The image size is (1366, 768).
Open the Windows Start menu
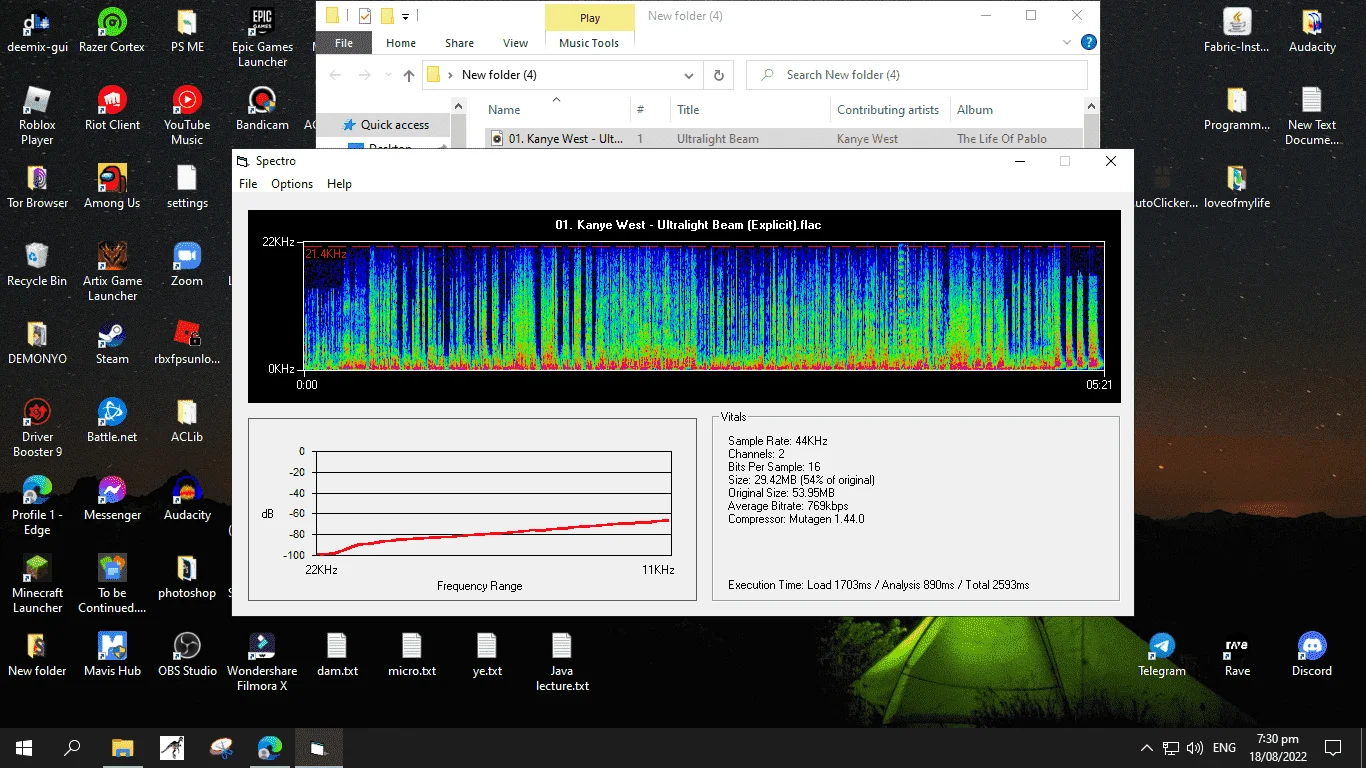pos(24,748)
